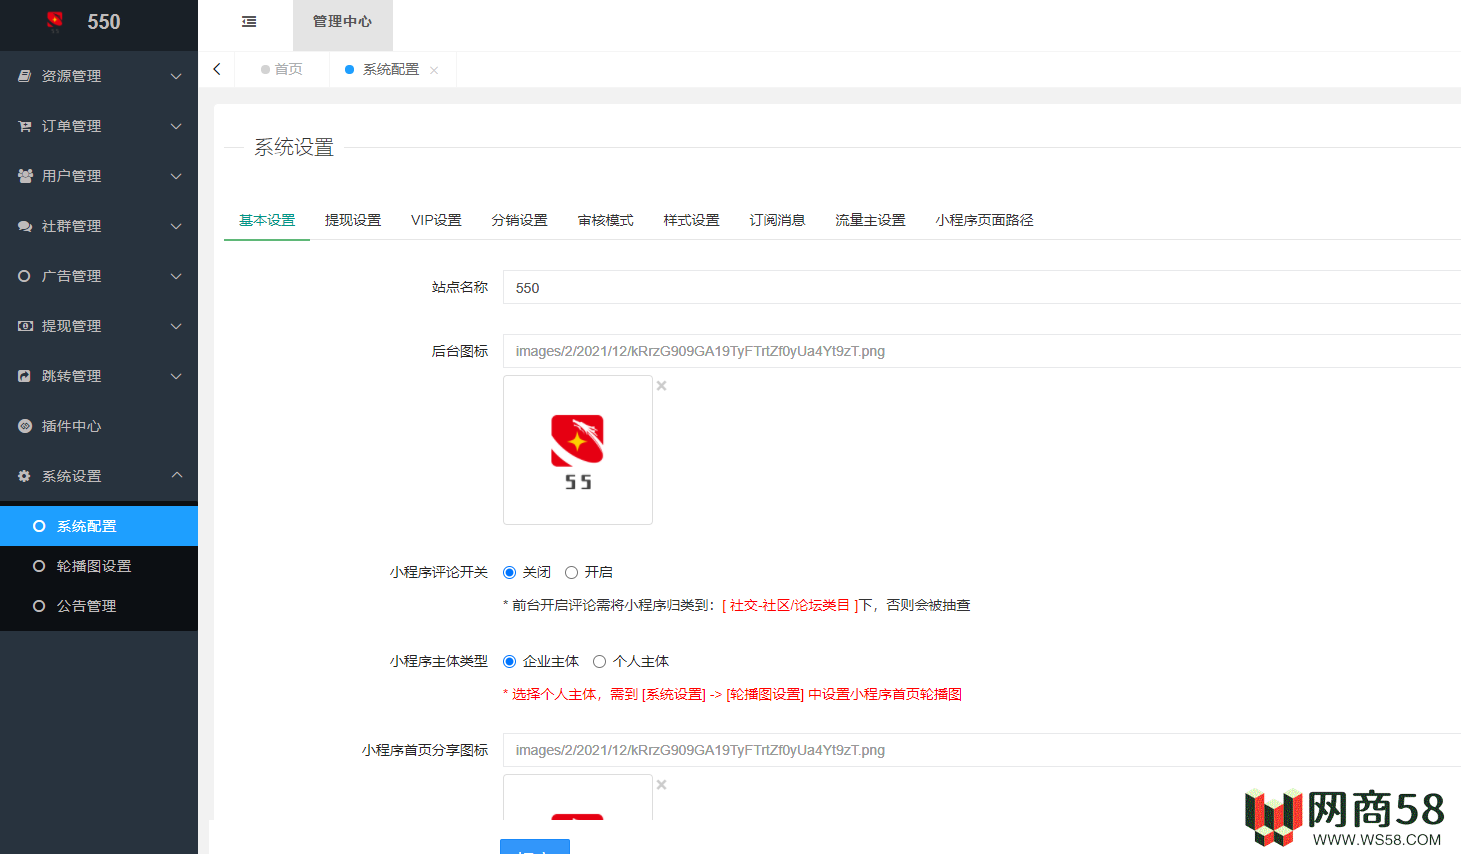Open 轮播图设置 in the sidebar
Screen dimensions: 1461x854
click(x=99, y=566)
